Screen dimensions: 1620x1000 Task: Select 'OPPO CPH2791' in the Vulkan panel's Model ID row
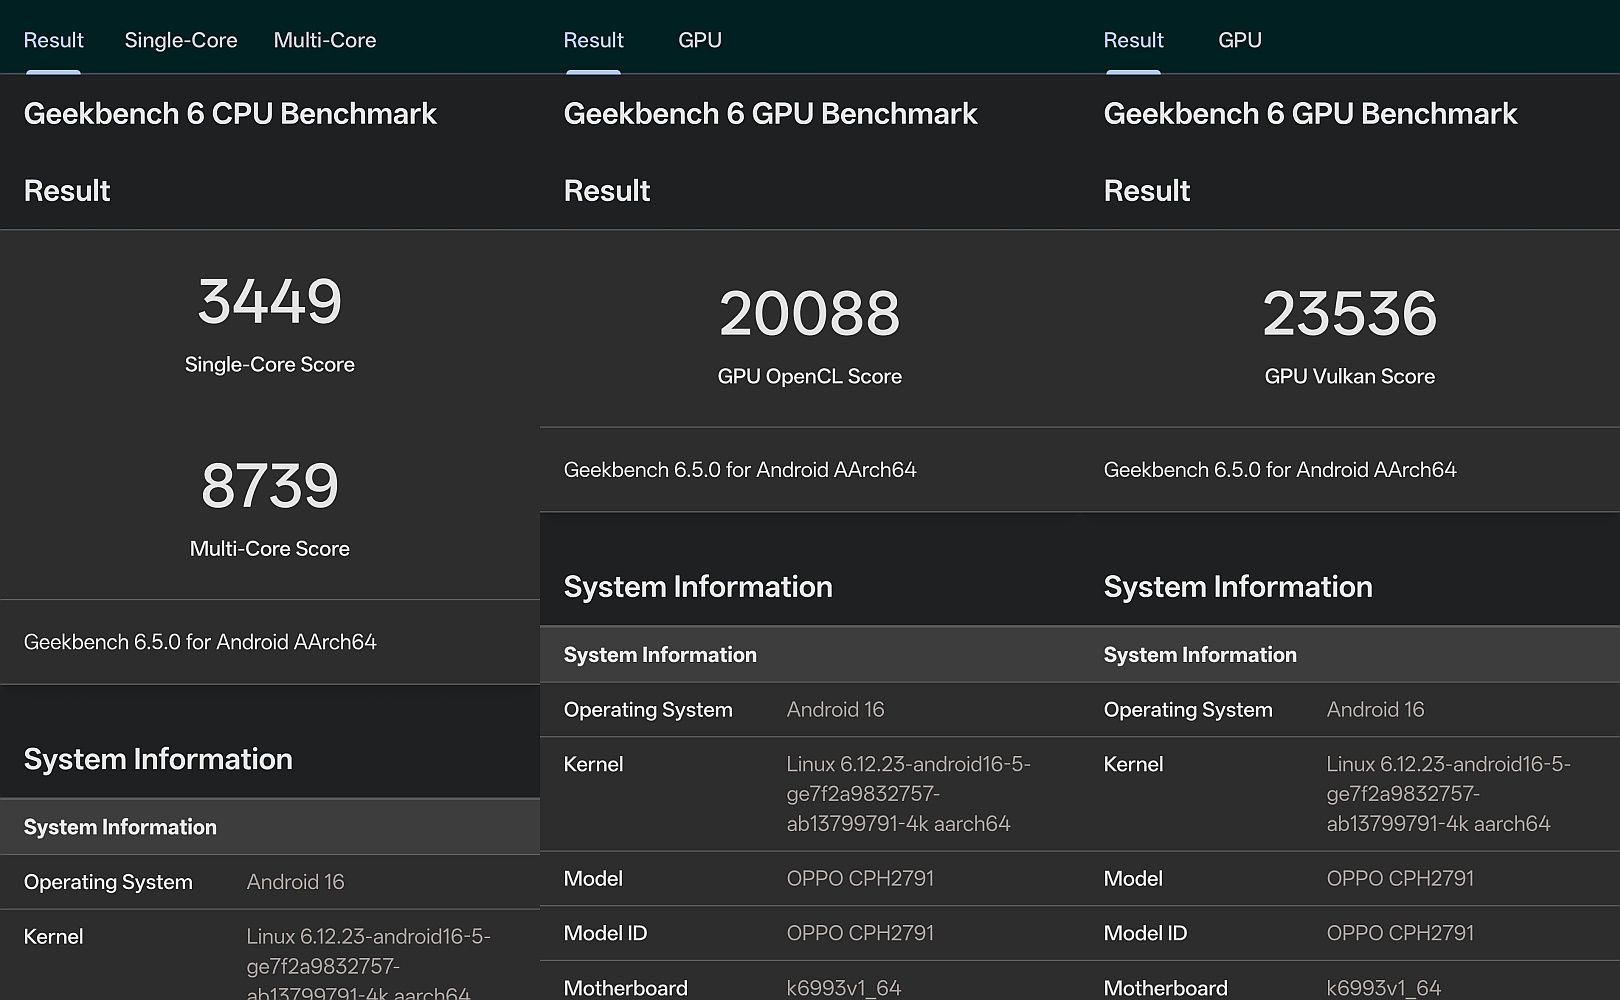point(1400,933)
